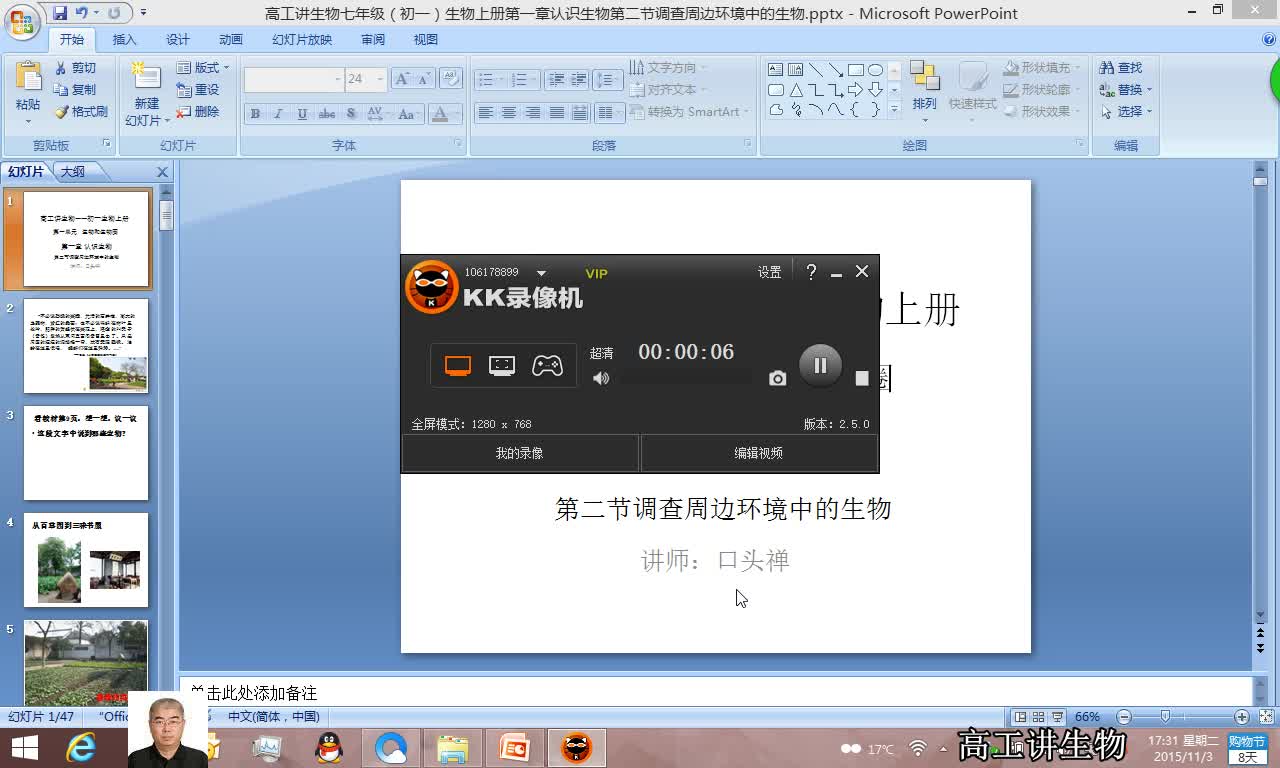Toggle Italic formatting
Image resolution: width=1280 pixels, height=768 pixels.
[278, 114]
